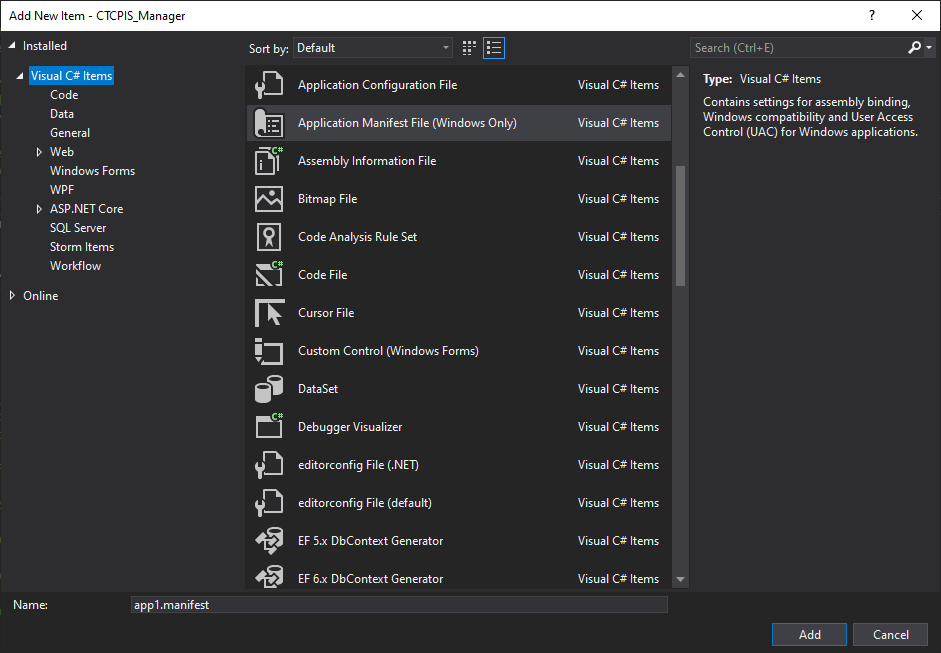The width and height of the screenshot is (941, 653).
Task: Open the Sort by Default dropdown
Action: tap(373, 48)
